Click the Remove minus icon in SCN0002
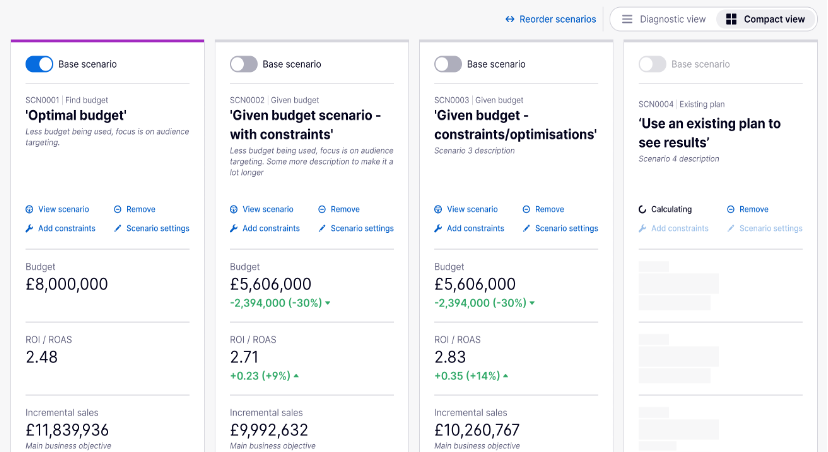The image size is (828, 452). tap(322, 209)
